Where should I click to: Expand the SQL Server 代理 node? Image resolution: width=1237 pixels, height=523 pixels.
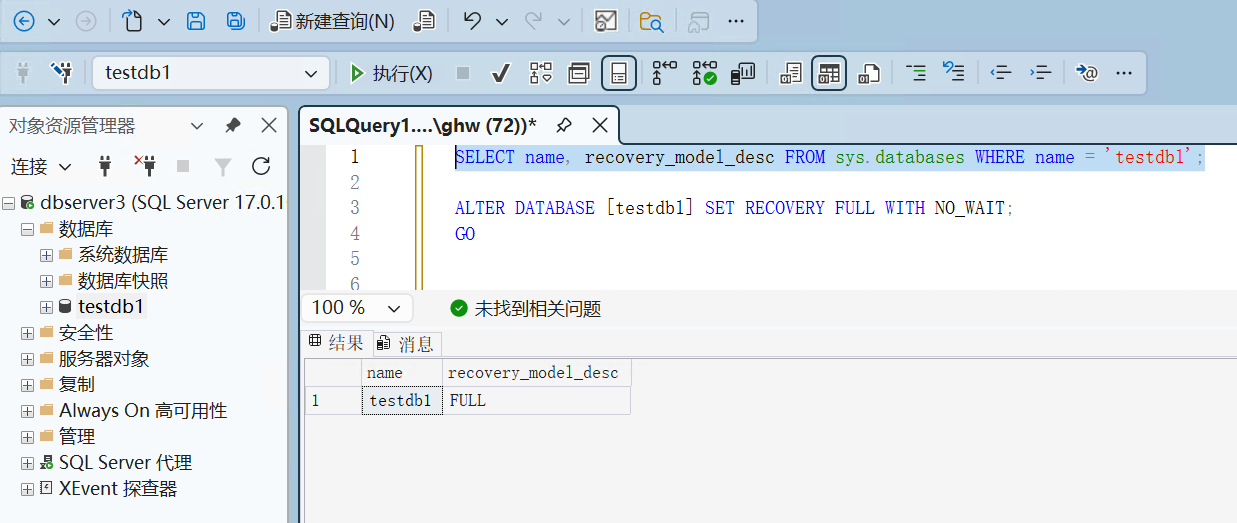tap(27, 463)
